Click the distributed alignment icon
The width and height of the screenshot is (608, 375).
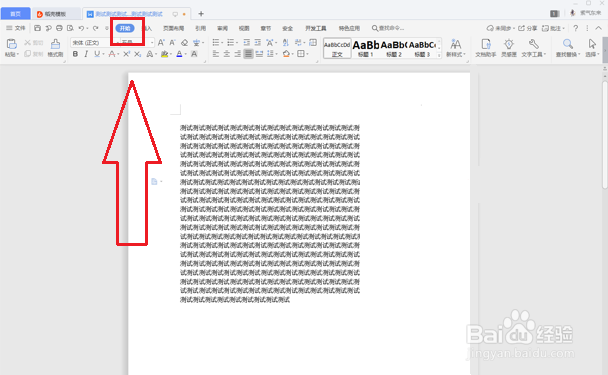pos(259,54)
